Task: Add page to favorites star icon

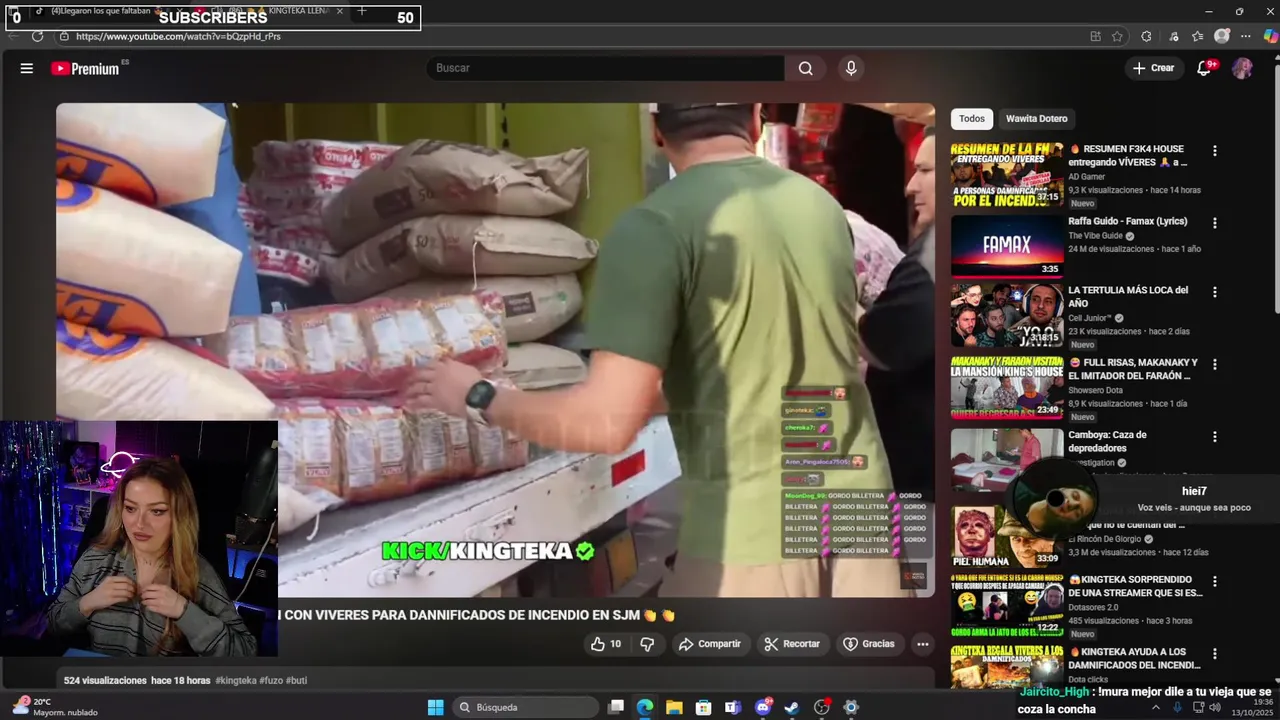Action: click(1117, 36)
